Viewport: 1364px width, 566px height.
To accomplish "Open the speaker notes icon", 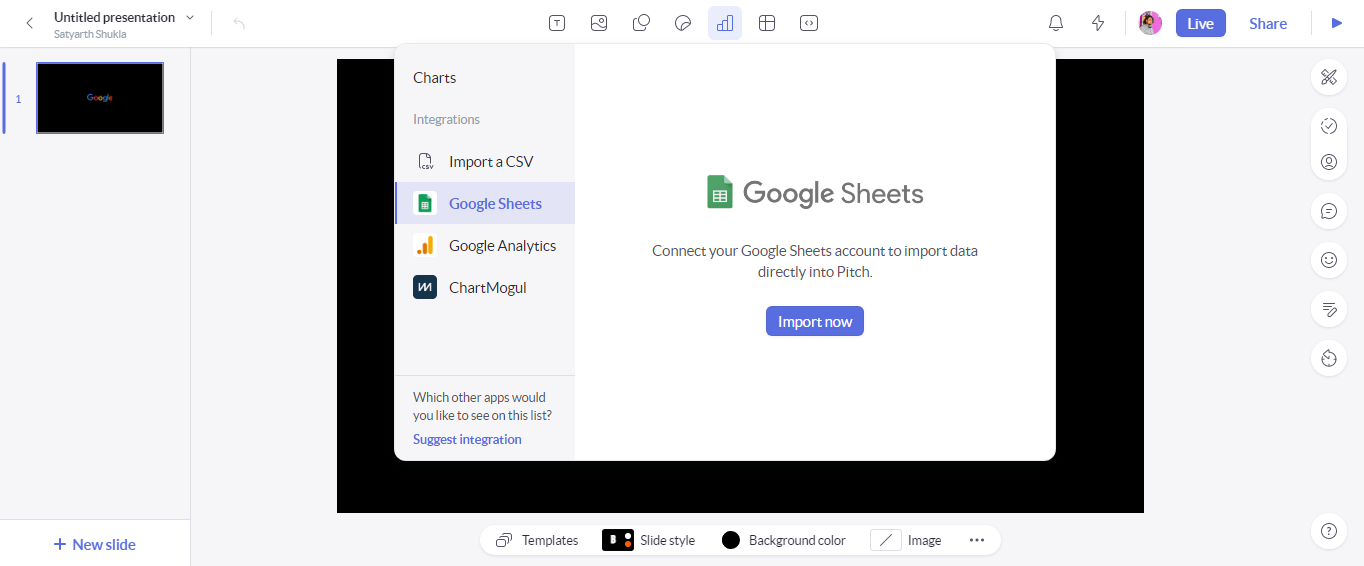I will click(x=1328, y=309).
